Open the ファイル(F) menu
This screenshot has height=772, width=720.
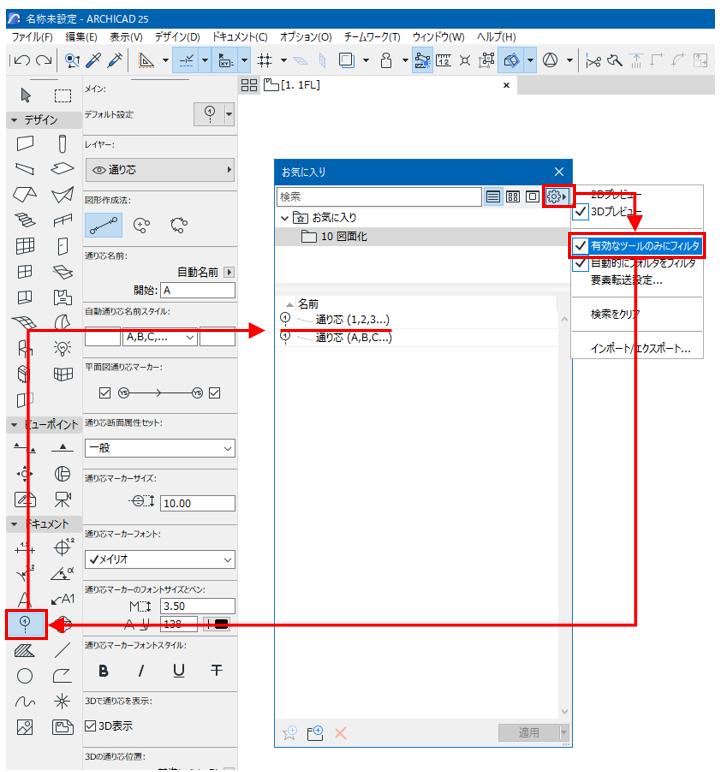(32, 37)
